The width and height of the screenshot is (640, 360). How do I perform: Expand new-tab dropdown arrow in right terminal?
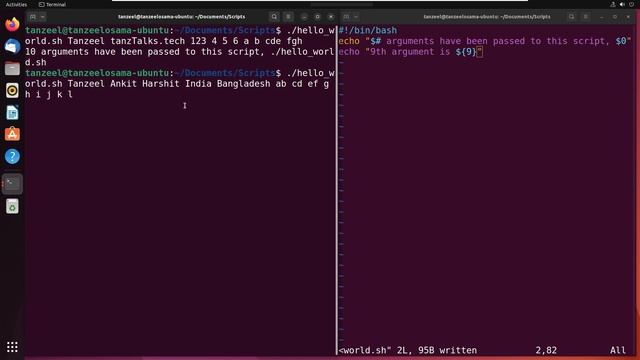click(x=356, y=17)
